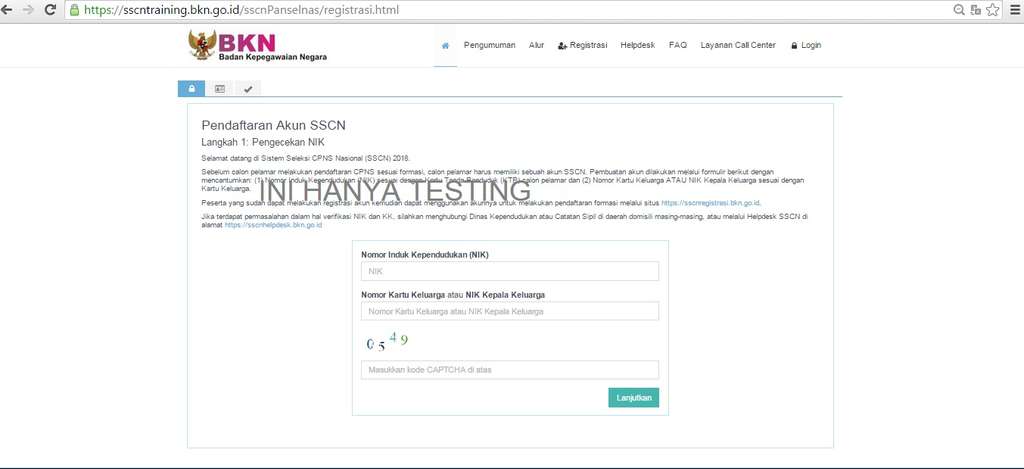Click the CAPTCHA image 0549
Screen dimensions: 1024x469
387,342
